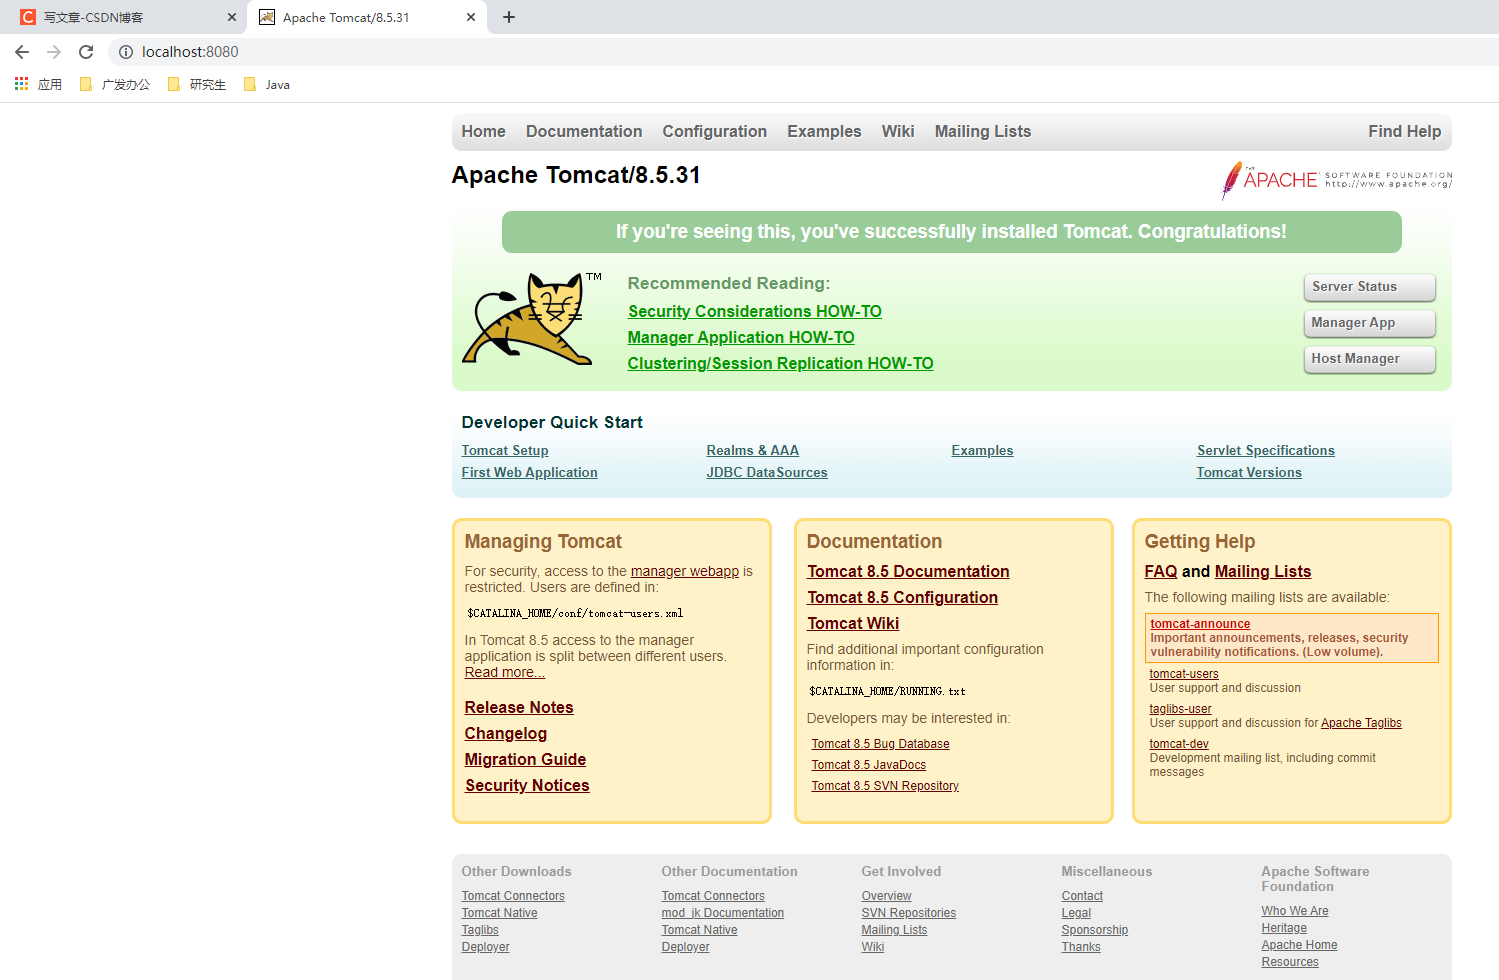Open the Servlet Specifications link

tap(1265, 451)
